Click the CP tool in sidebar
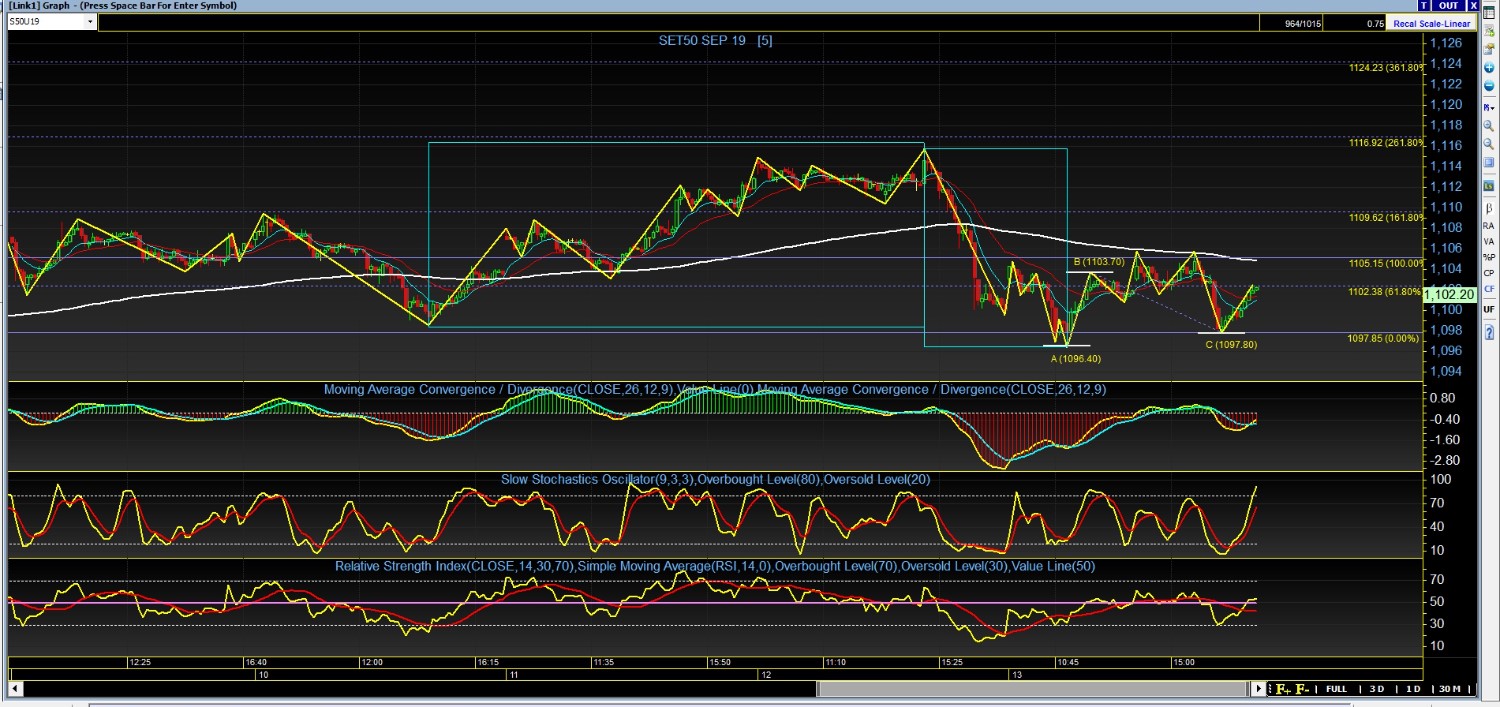The image size is (1500, 707). 1489,273
